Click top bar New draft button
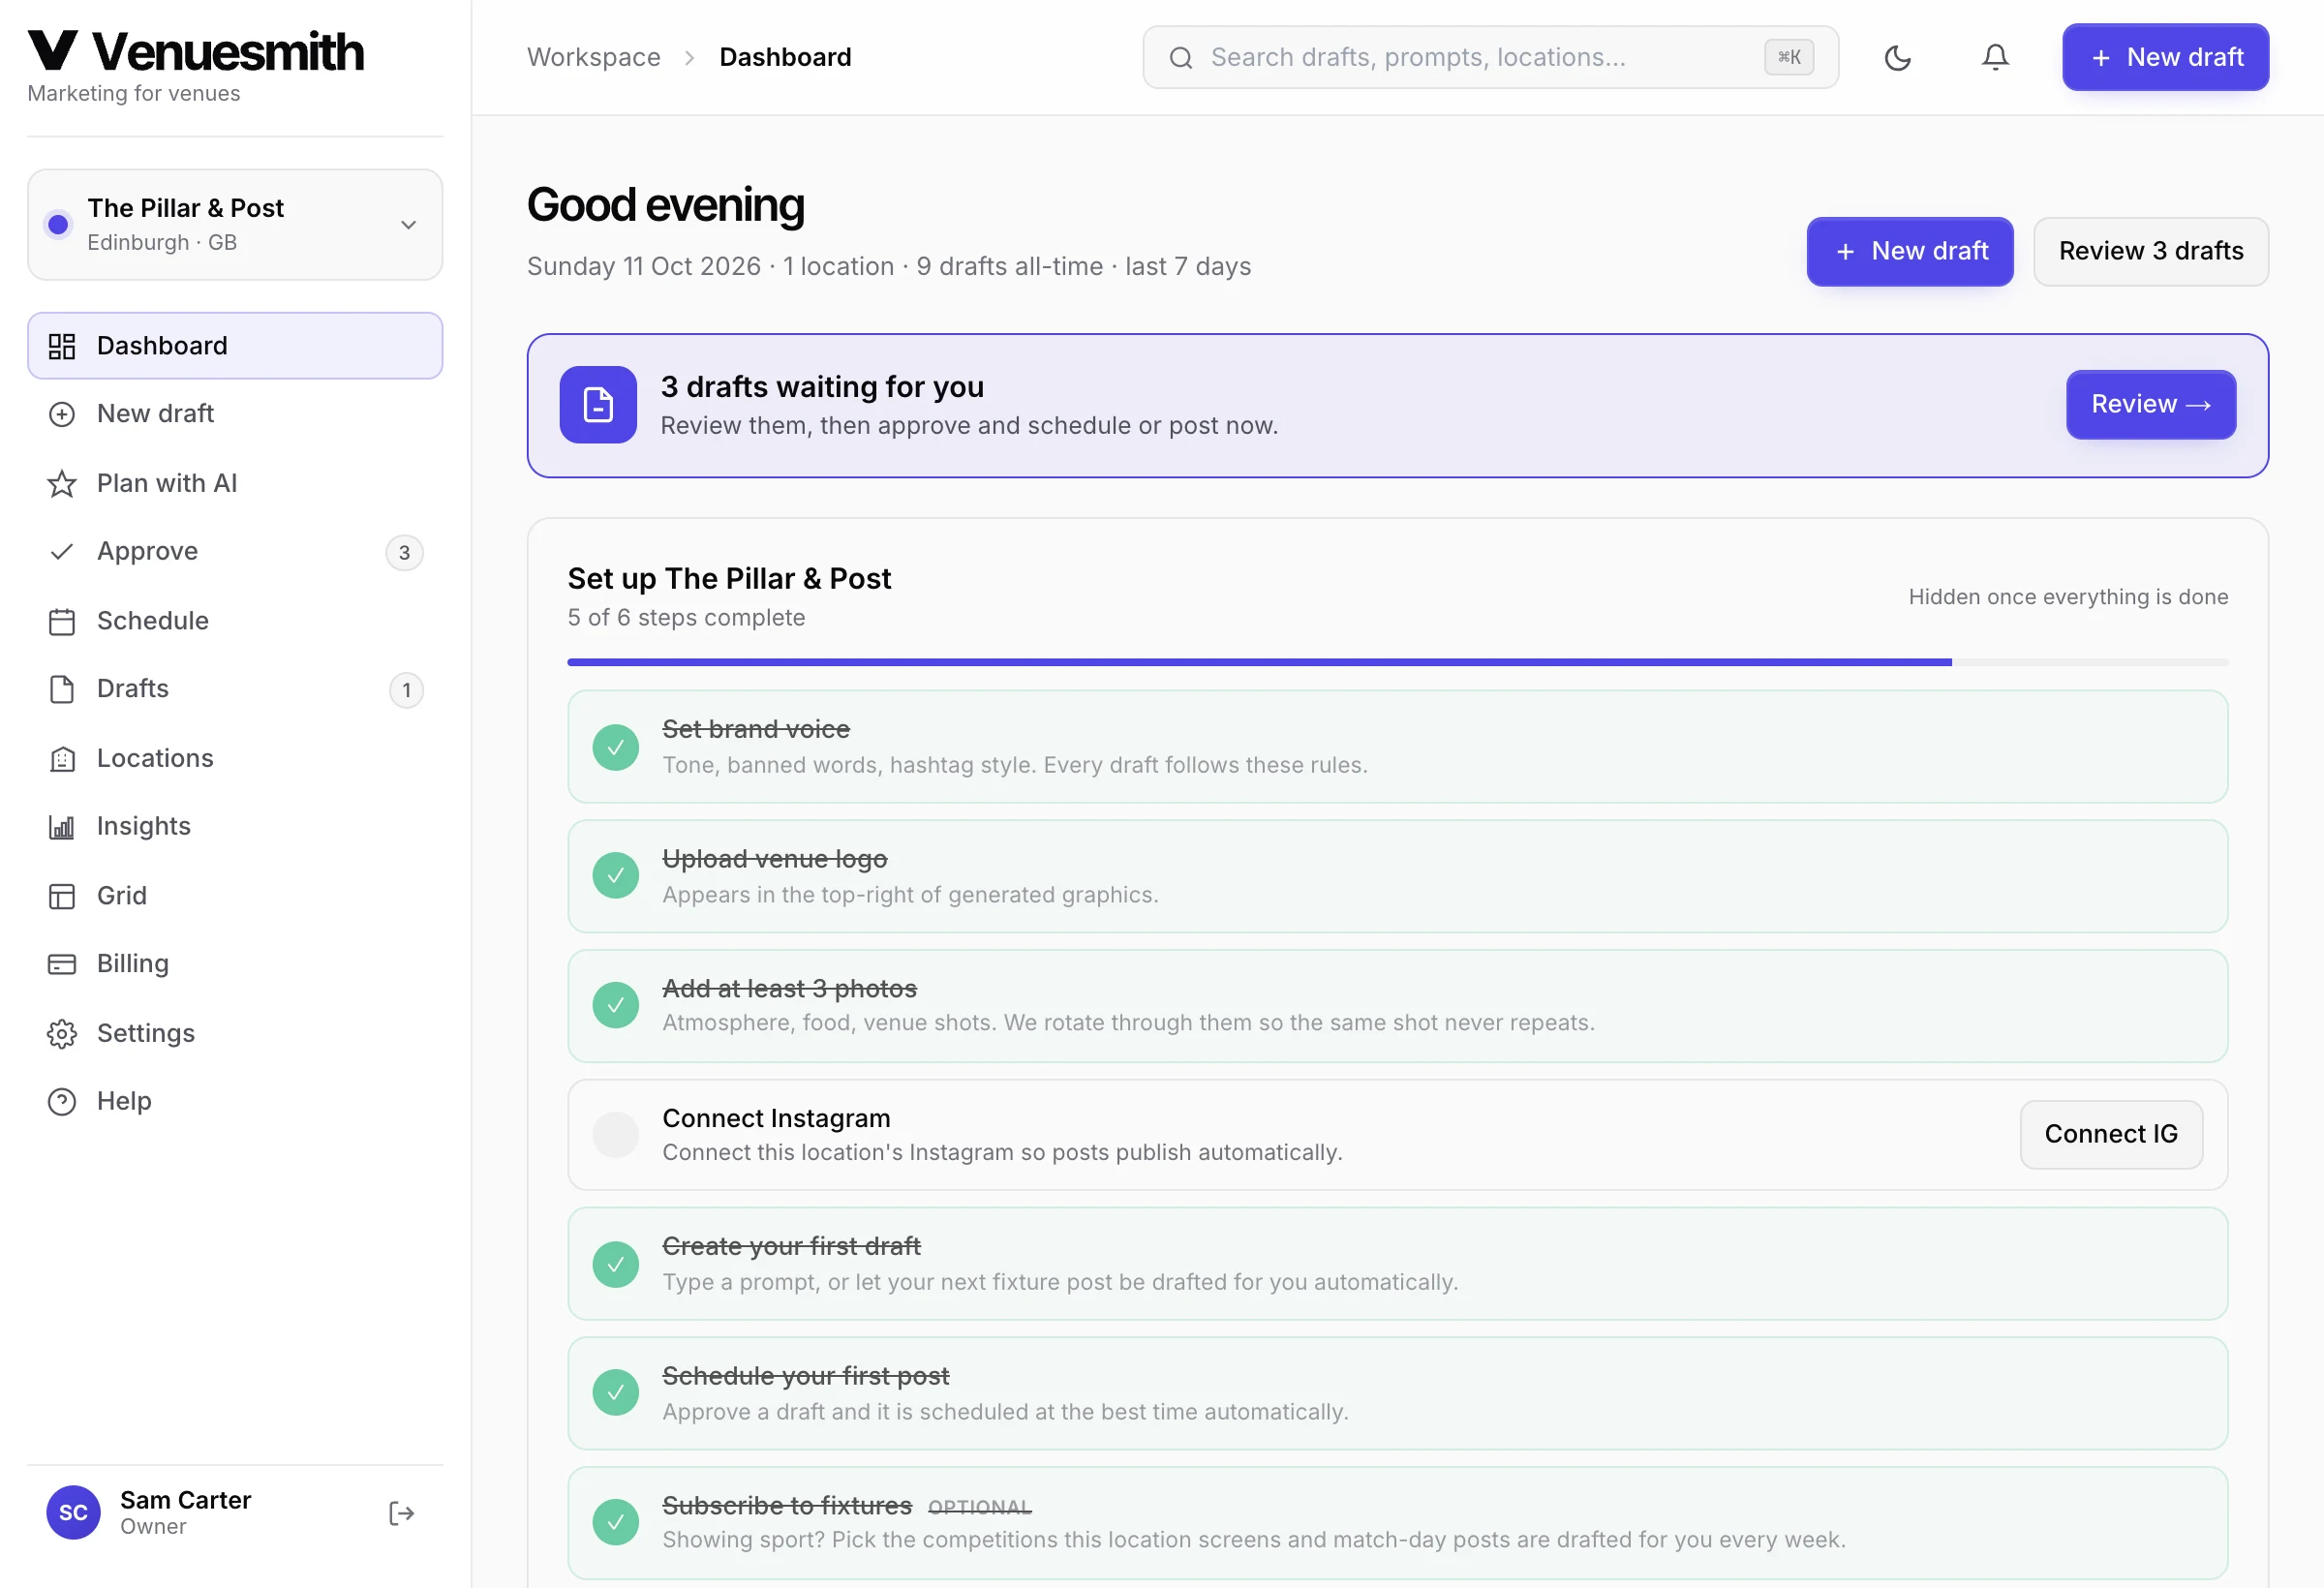Screen dimensions: 2324x1588 2165,57
